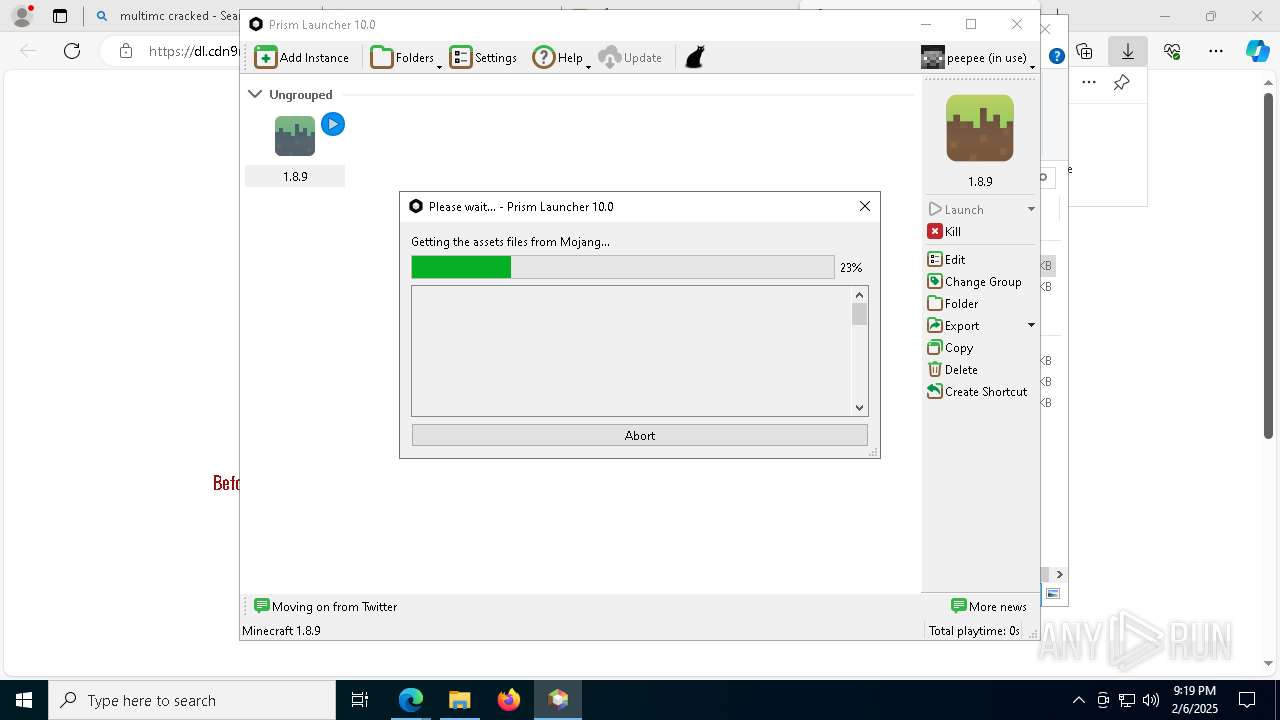Kill the running instance
The width and height of the screenshot is (1280, 720).
[944, 231]
